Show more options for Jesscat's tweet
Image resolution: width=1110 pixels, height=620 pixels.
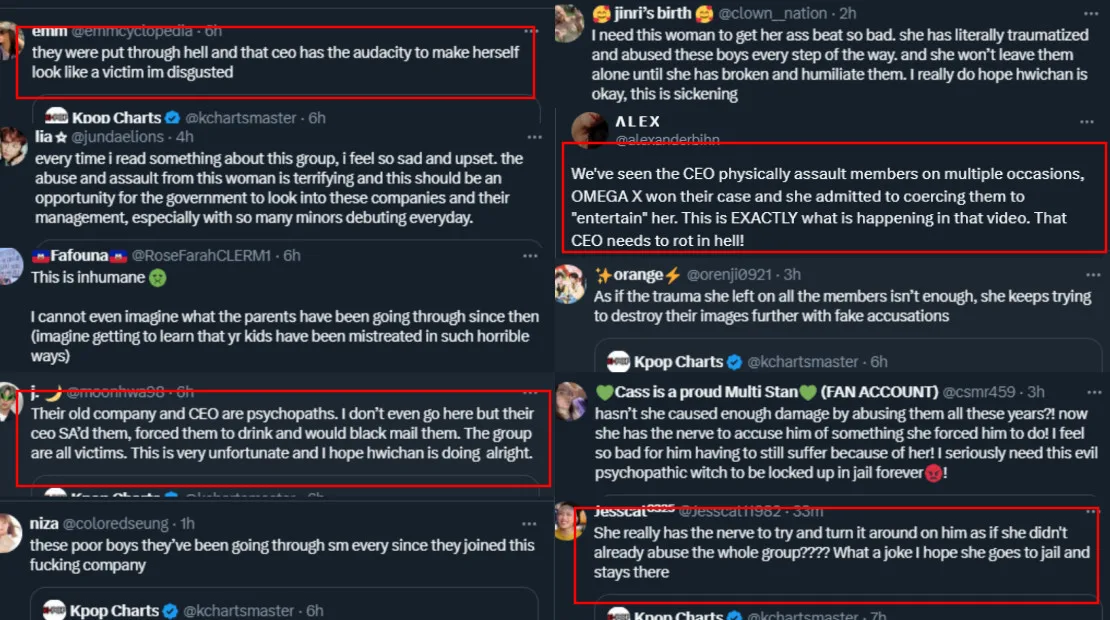point(1087,511)
